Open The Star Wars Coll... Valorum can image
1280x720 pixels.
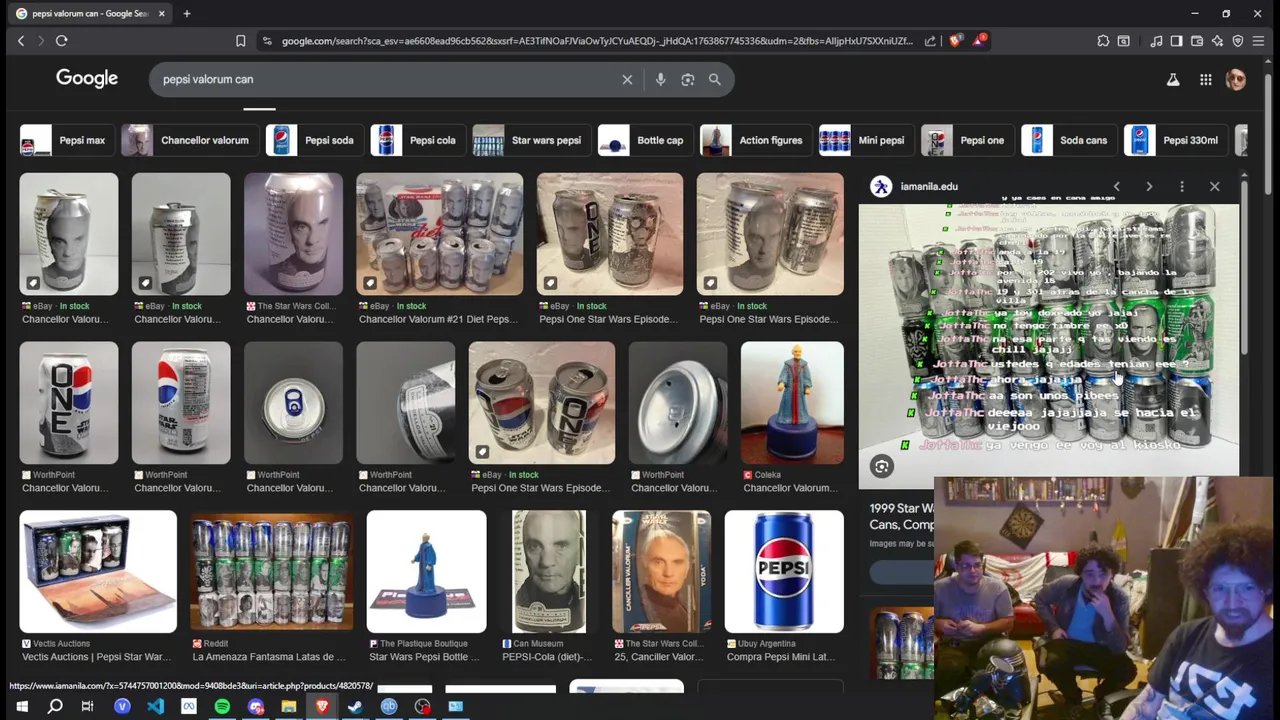293,234
